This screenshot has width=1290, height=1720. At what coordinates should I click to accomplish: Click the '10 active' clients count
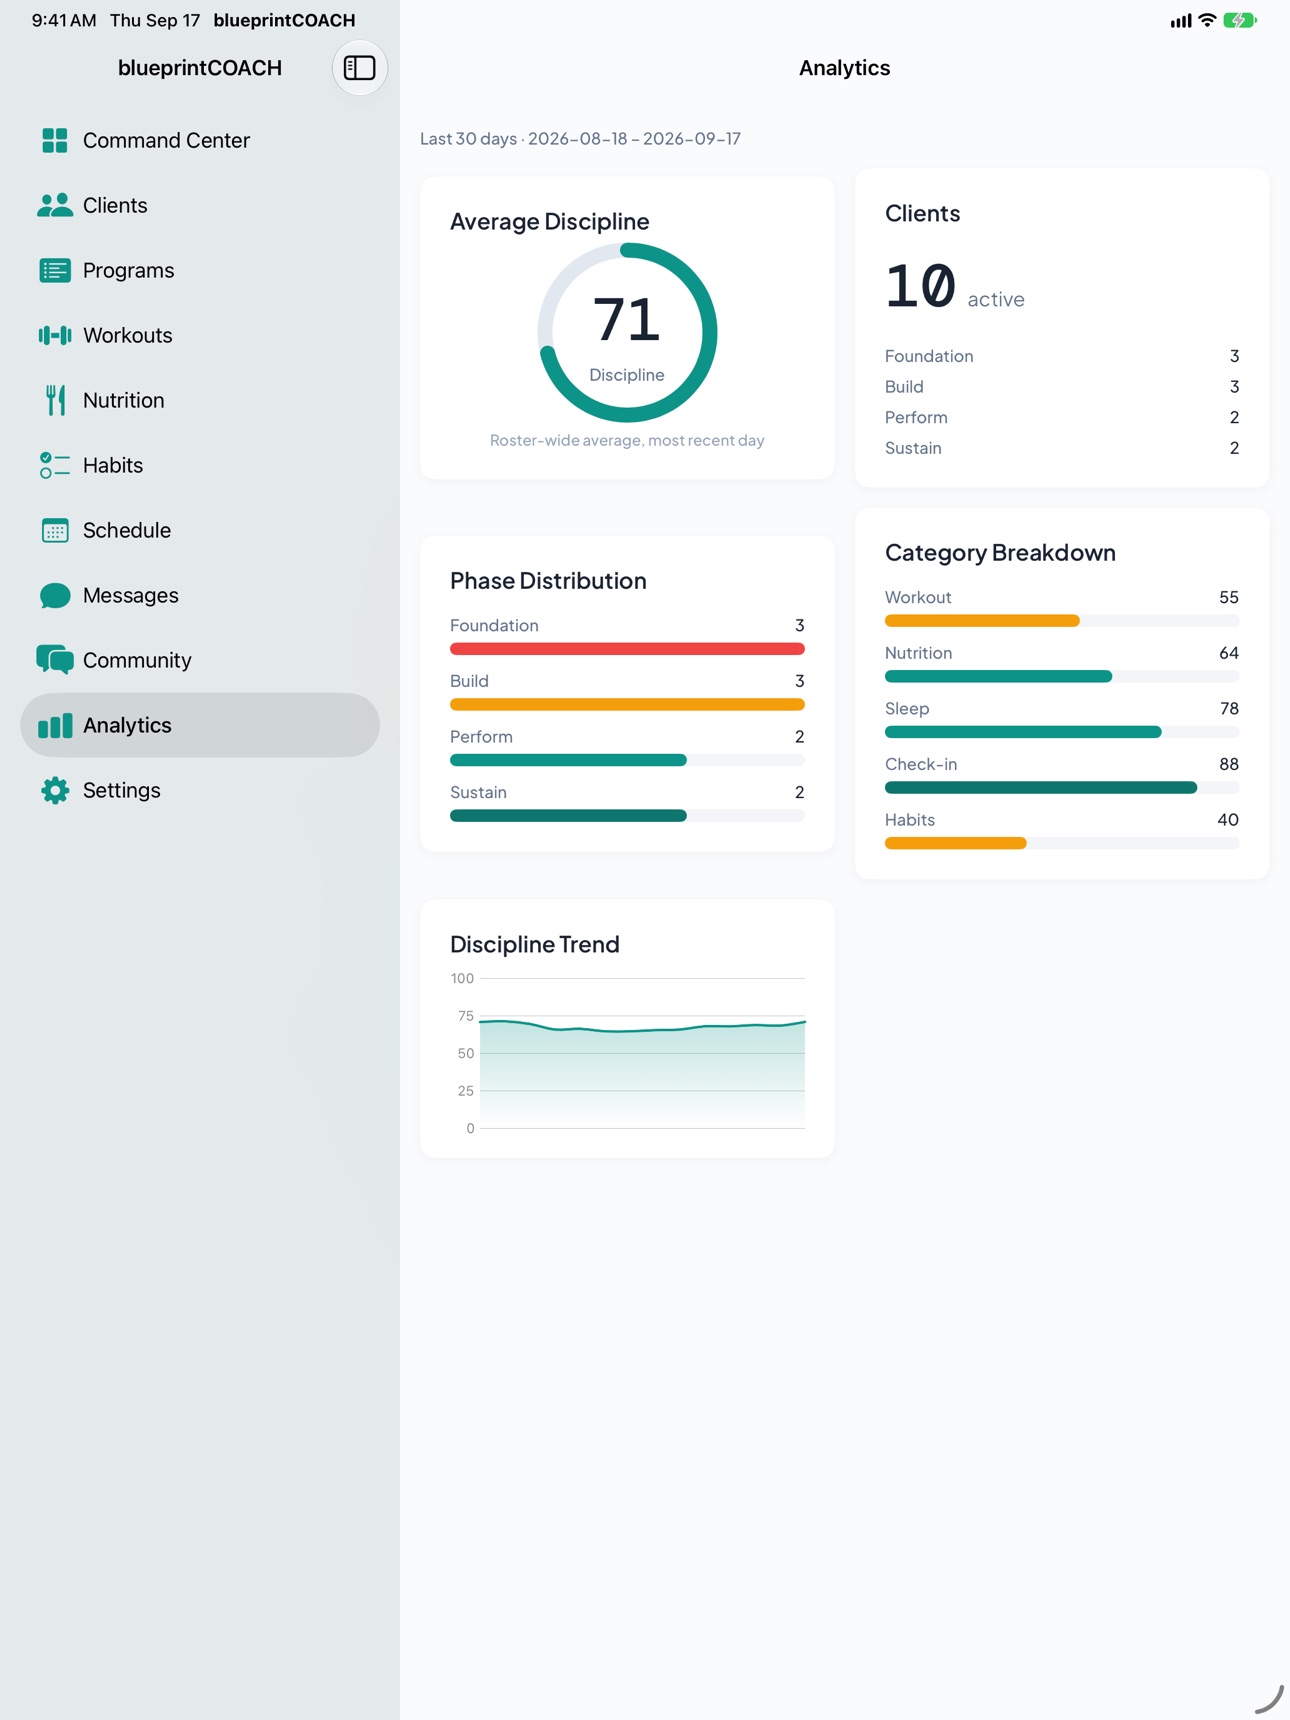[955, 288]
